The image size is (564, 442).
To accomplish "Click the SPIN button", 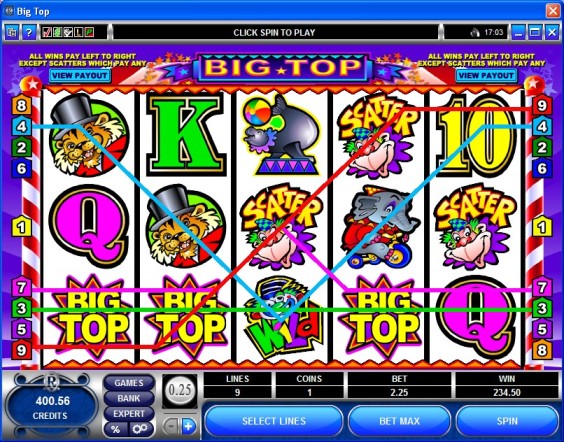I will click(507, 421).
